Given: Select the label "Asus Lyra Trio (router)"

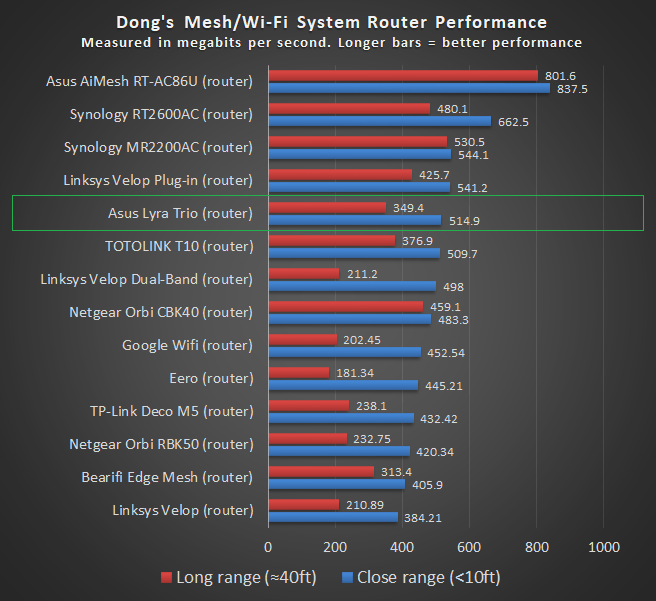Looking at the screenshot, I should pos(180,213).
